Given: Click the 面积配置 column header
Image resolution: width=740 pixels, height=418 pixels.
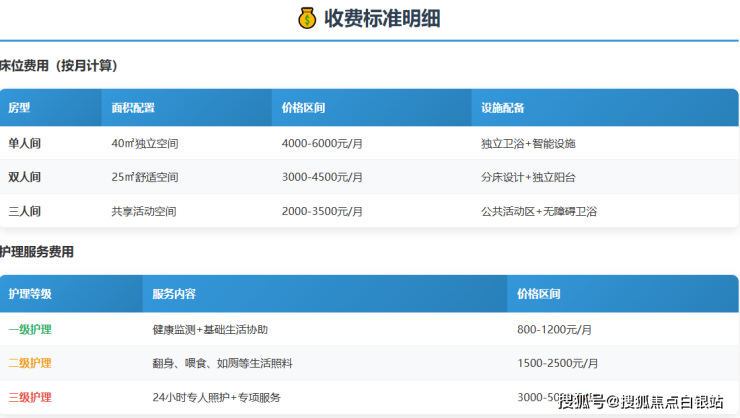Looking at the screenshot, I should pos(133,108).
